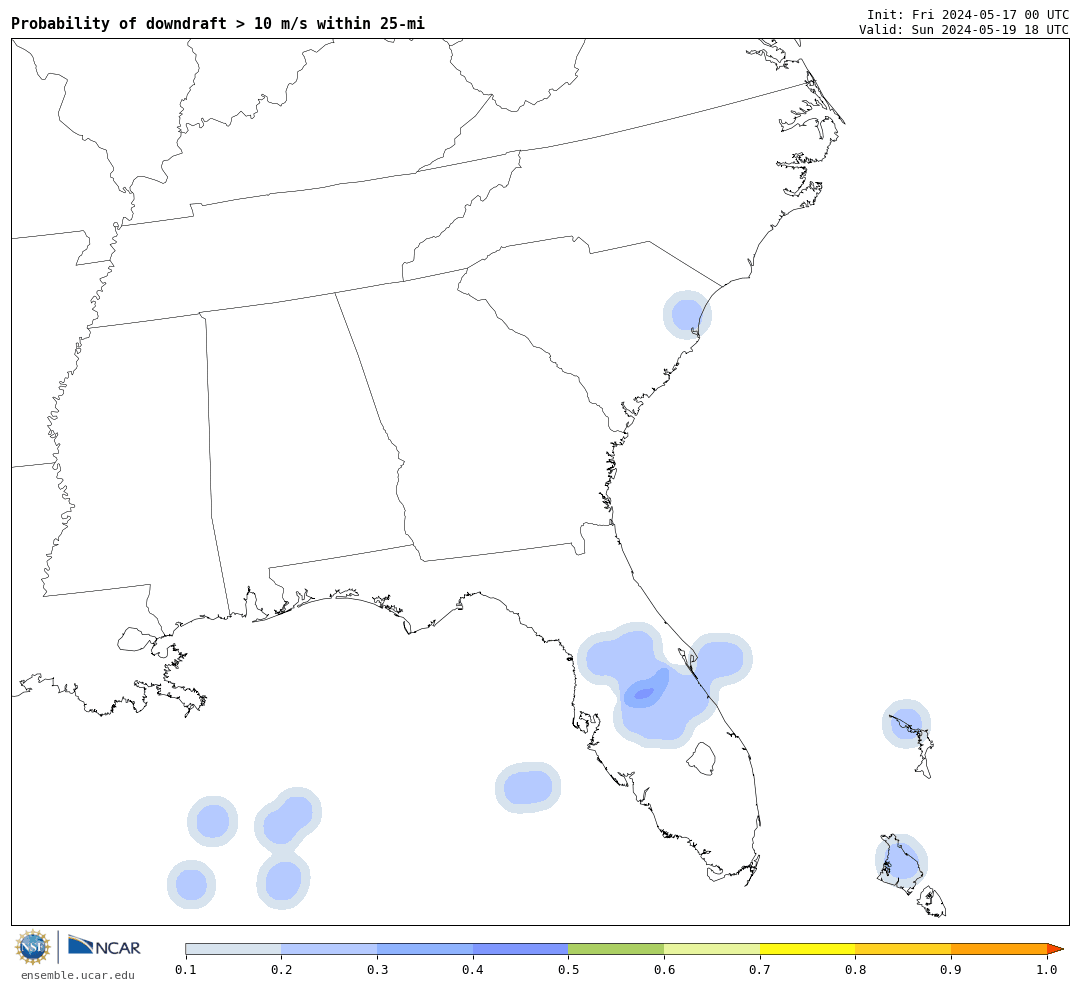The height and width of the screenshot is (988, 1080).
Task: Click the 0.6–0.7 pale yellow colorbar segment
Action: [x=712, y=949]
